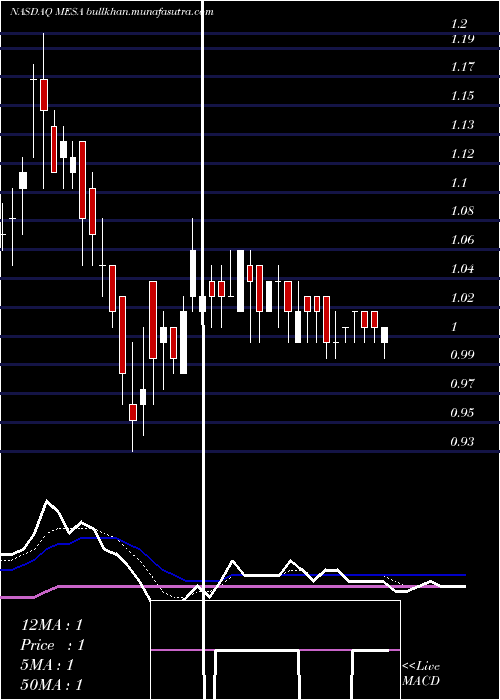
Task: Click the 1.02 price axis label
Action: [462, 297]
